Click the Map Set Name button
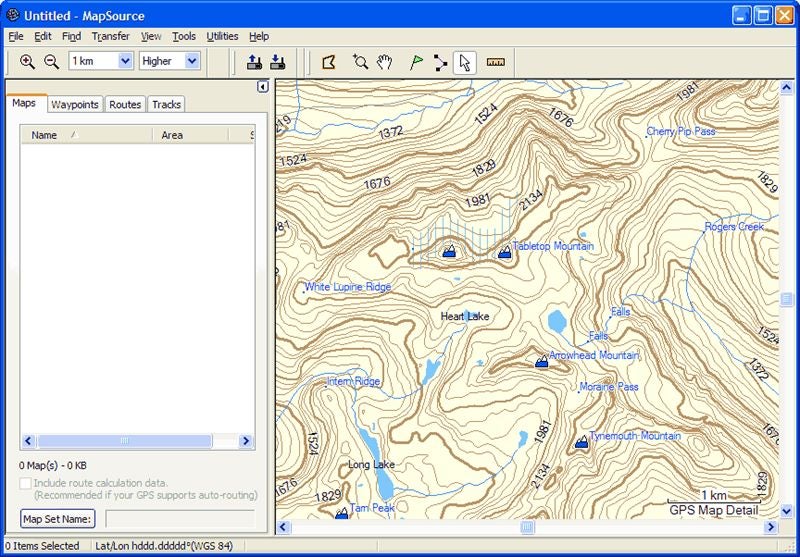 click(x=58, y=519)
